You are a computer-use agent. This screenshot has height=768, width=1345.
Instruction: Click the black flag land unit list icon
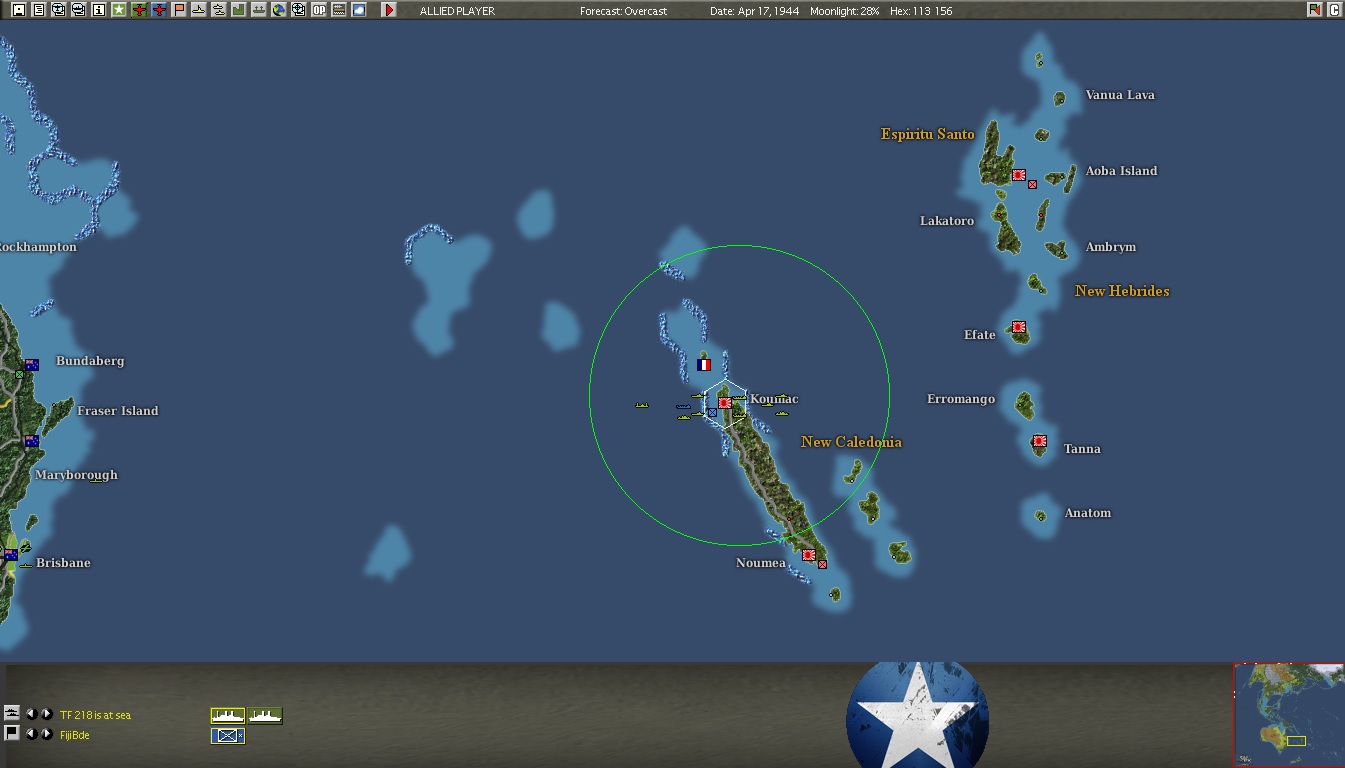tap(12, 733)
